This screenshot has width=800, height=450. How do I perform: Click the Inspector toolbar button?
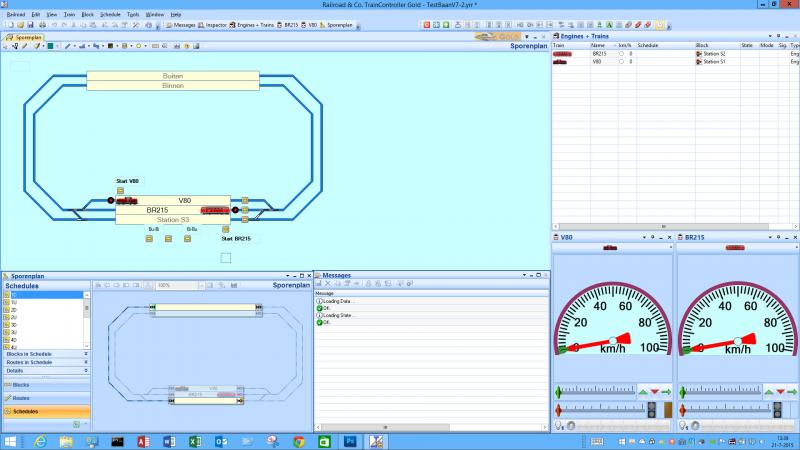tap(212, 25)
